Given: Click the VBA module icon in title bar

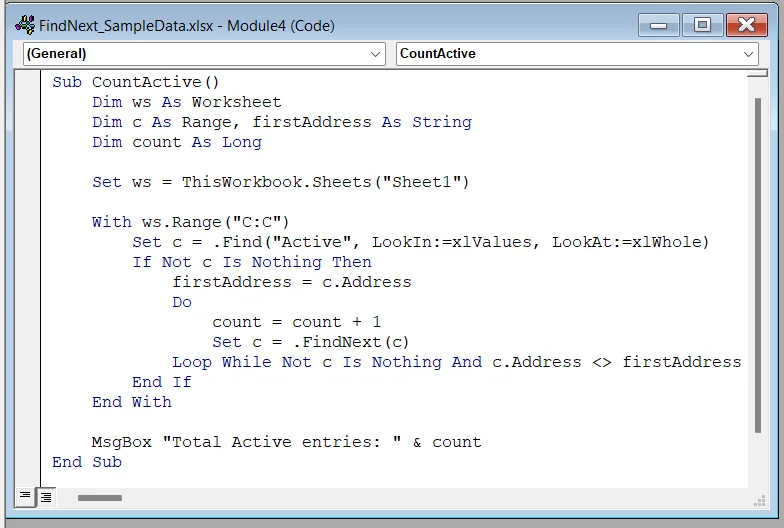Looking at the screenshot, I should pos(25,25).
